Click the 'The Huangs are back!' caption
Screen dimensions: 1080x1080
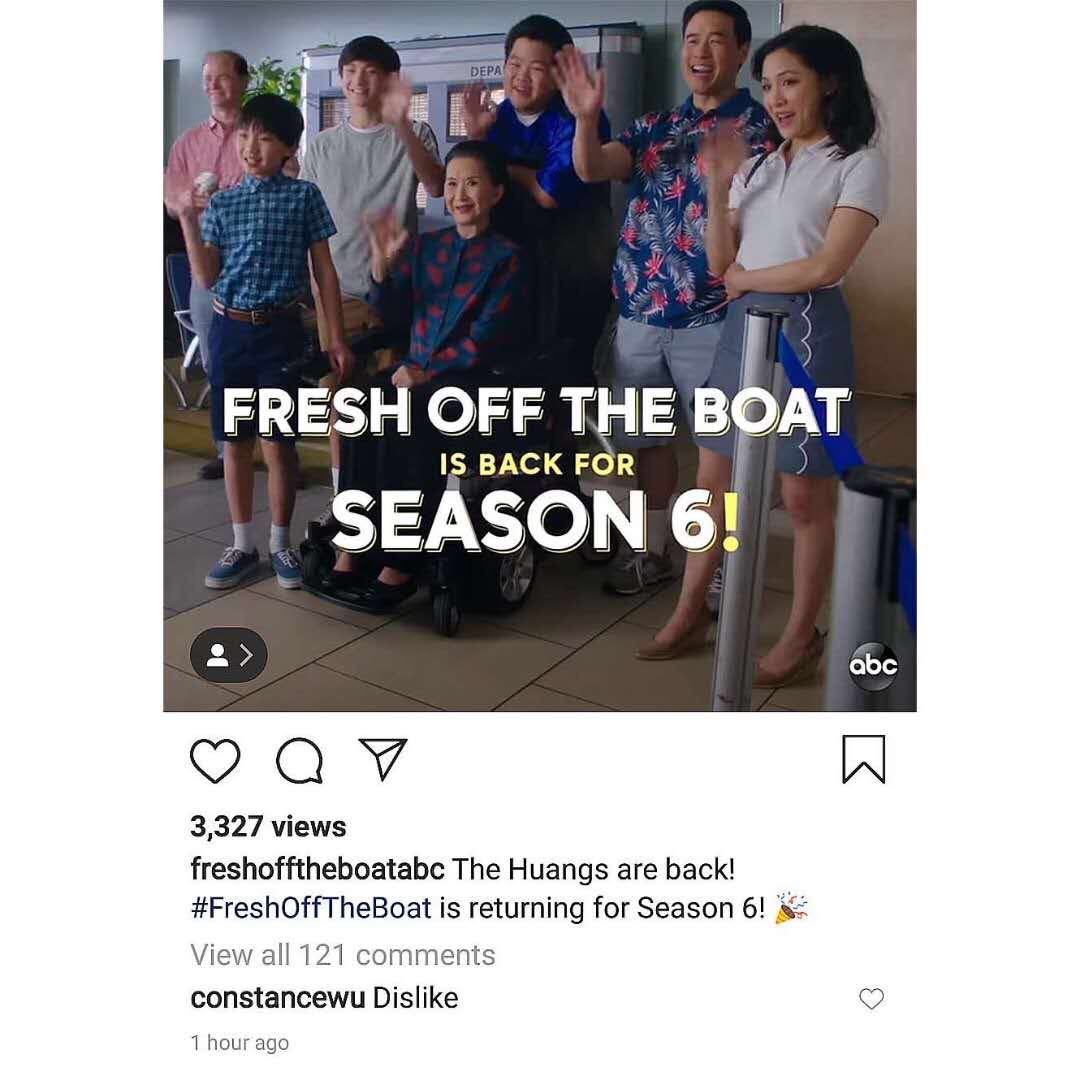[594, 869]
